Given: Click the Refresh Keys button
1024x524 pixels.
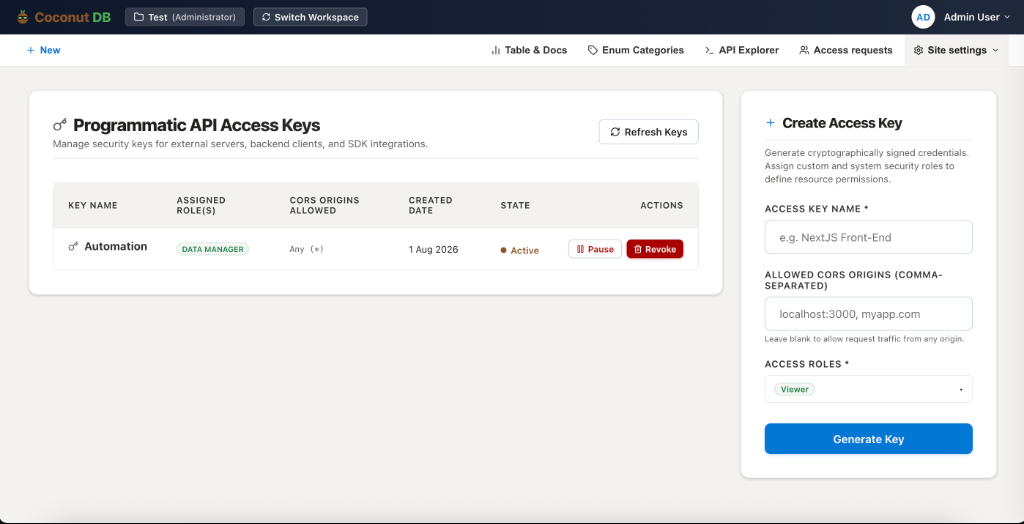Looking at the screenshot, I should (x=648, y=132).
